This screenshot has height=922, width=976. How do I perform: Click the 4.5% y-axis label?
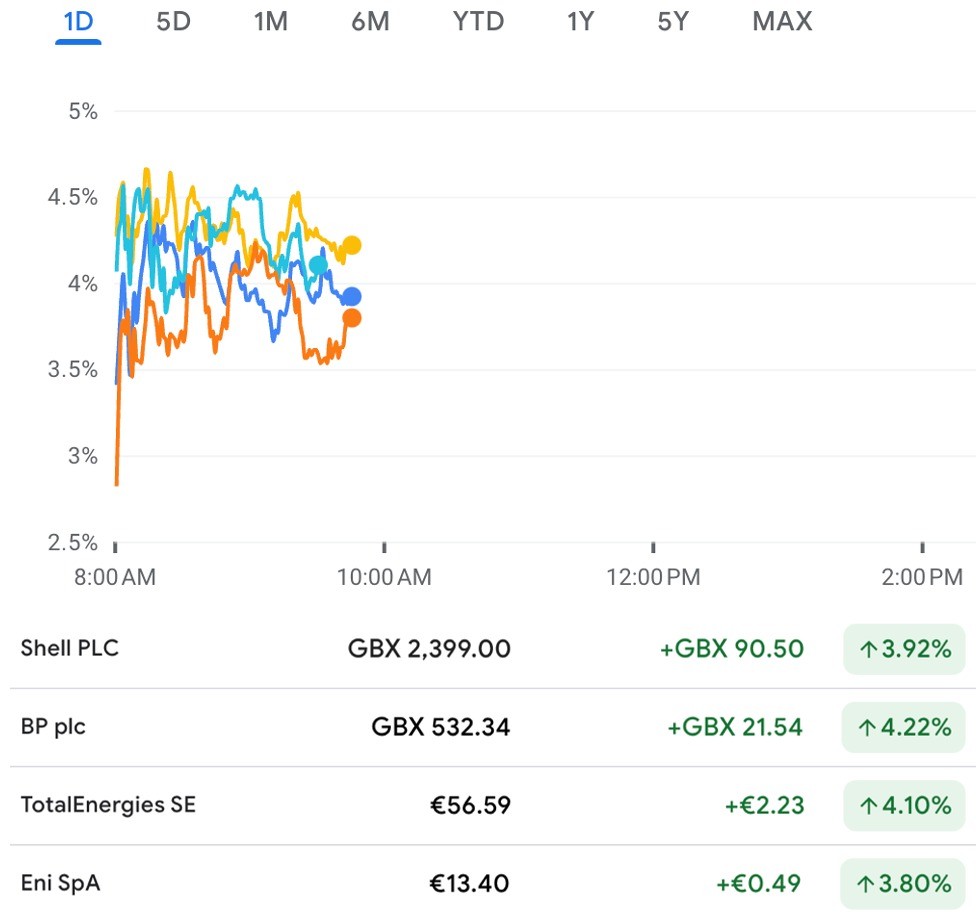tap(73, 197)
